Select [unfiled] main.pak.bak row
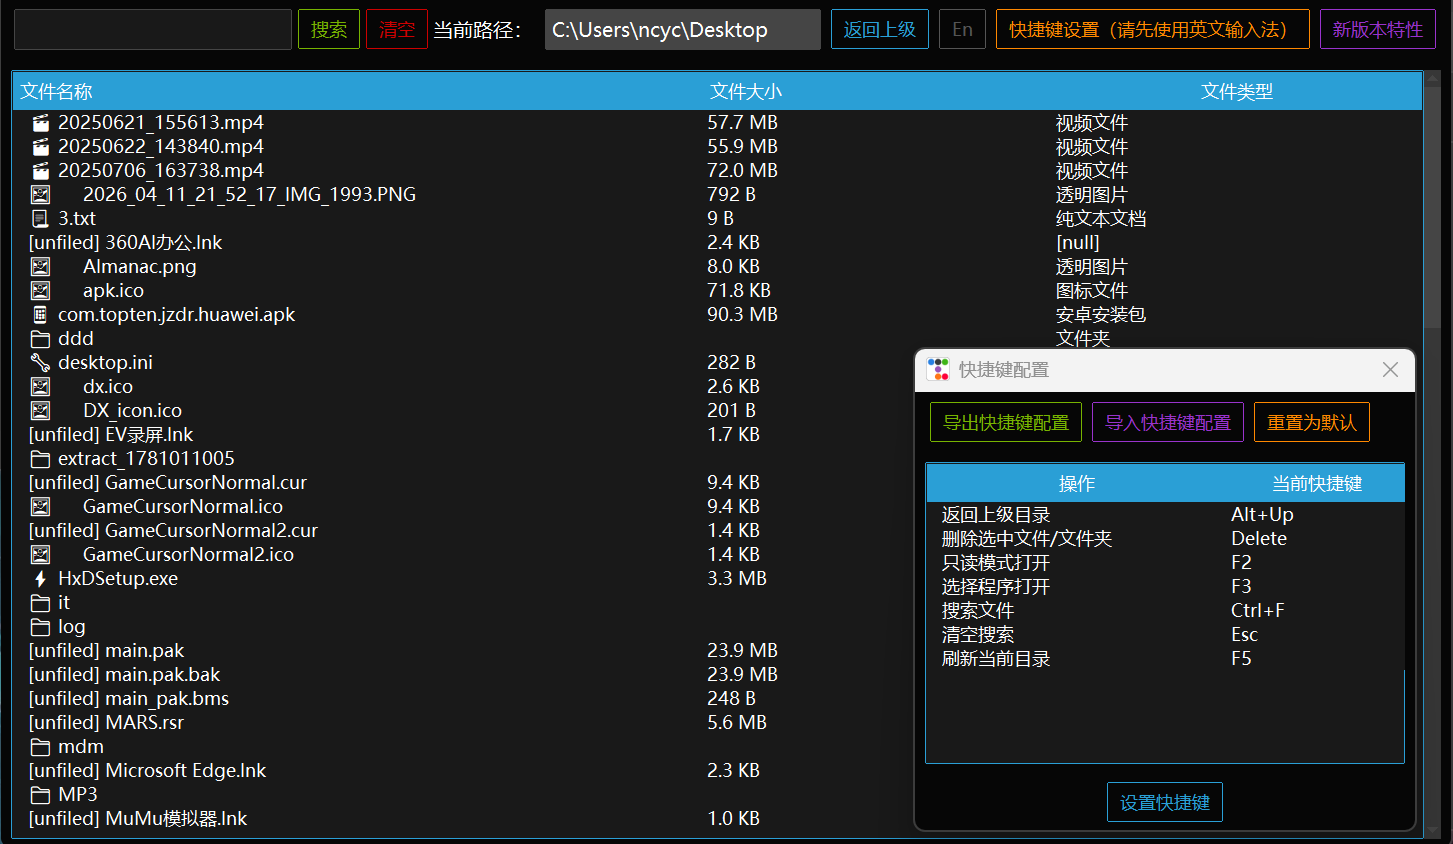The image size is (1453, 844). pyautogui.click(x=465, y=675)
